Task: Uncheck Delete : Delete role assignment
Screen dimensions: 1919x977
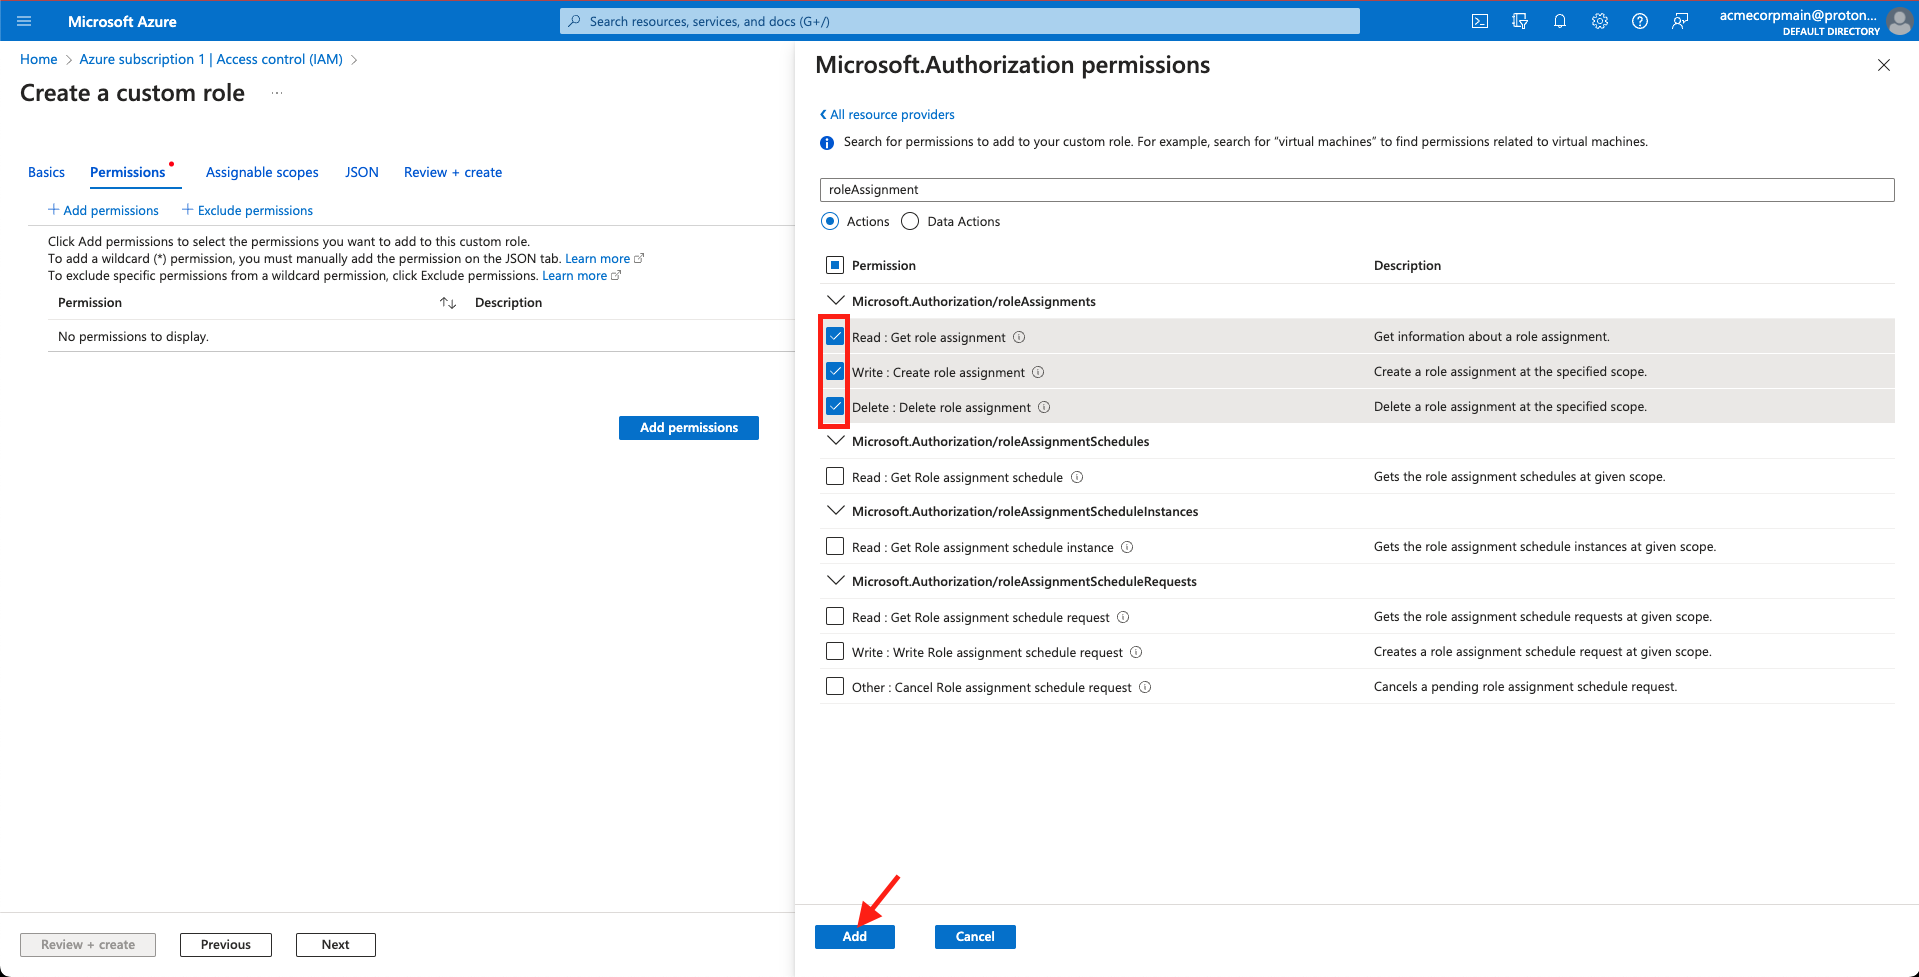Action: [x=835, y=407]
